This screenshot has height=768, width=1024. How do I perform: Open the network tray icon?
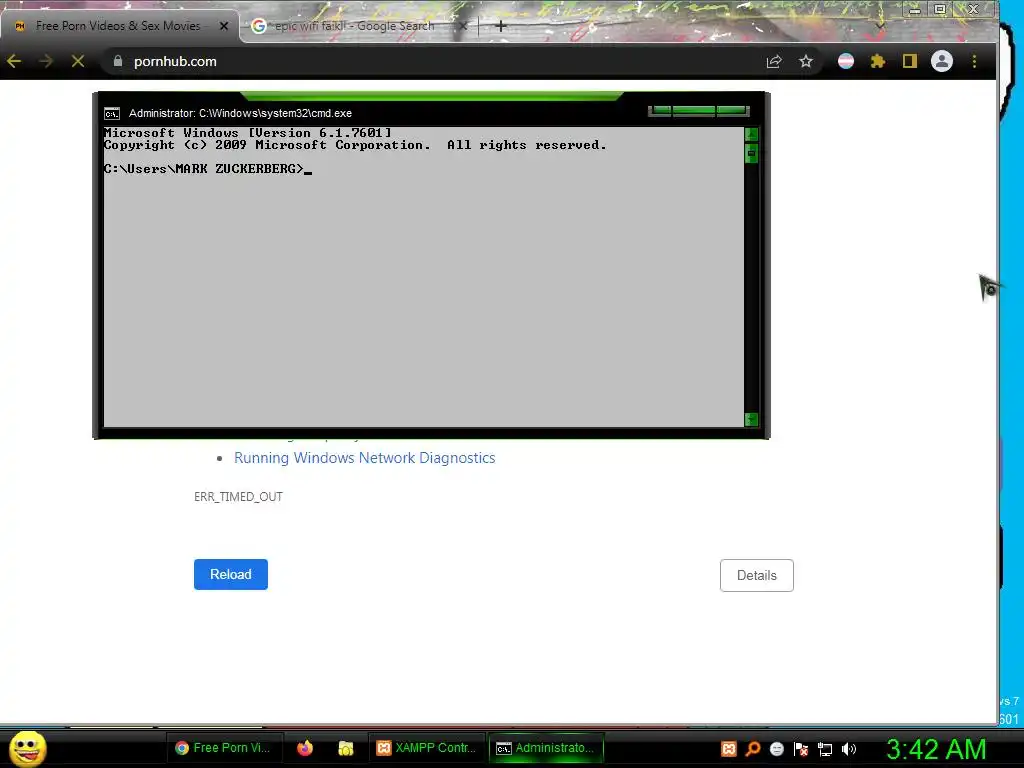click(825, 750)
